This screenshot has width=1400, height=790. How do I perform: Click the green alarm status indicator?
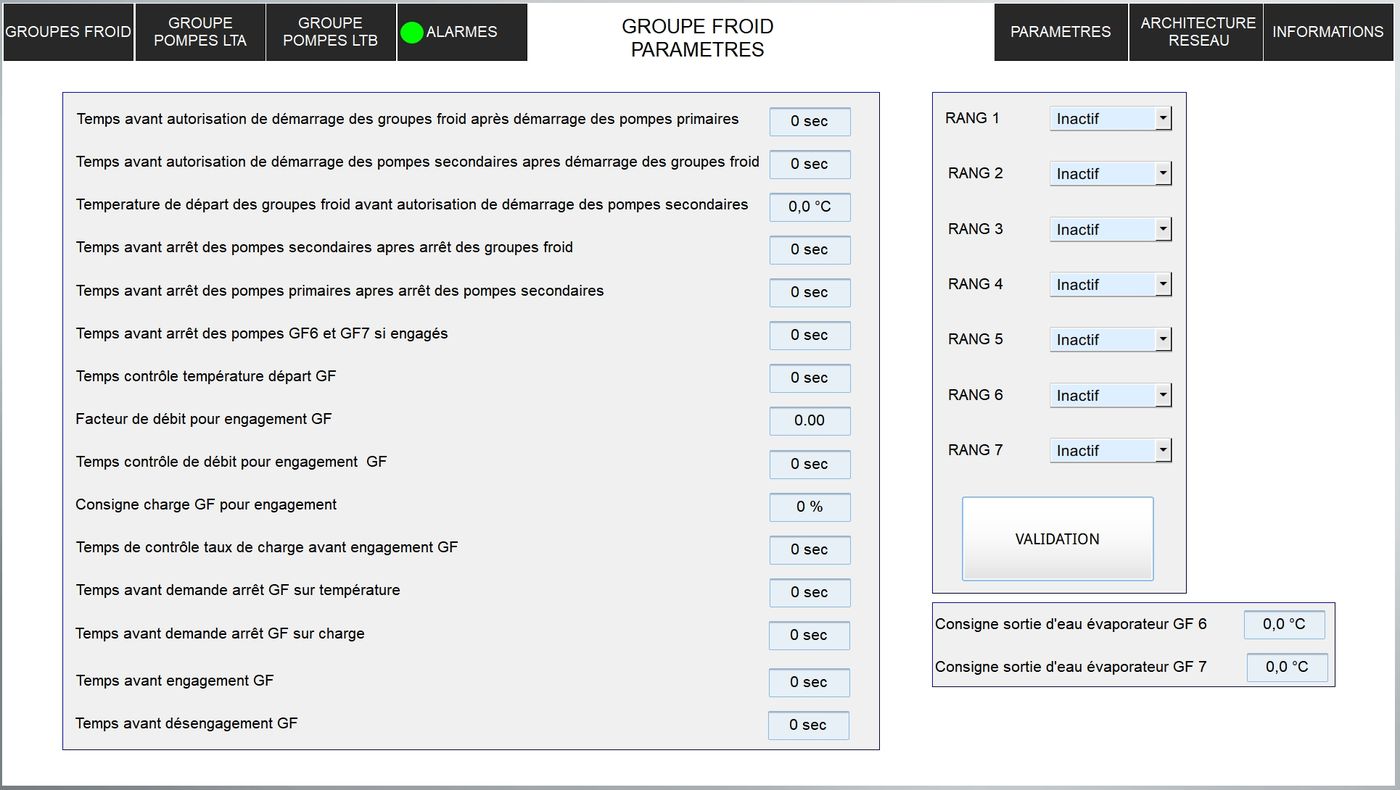pos(411,32)
